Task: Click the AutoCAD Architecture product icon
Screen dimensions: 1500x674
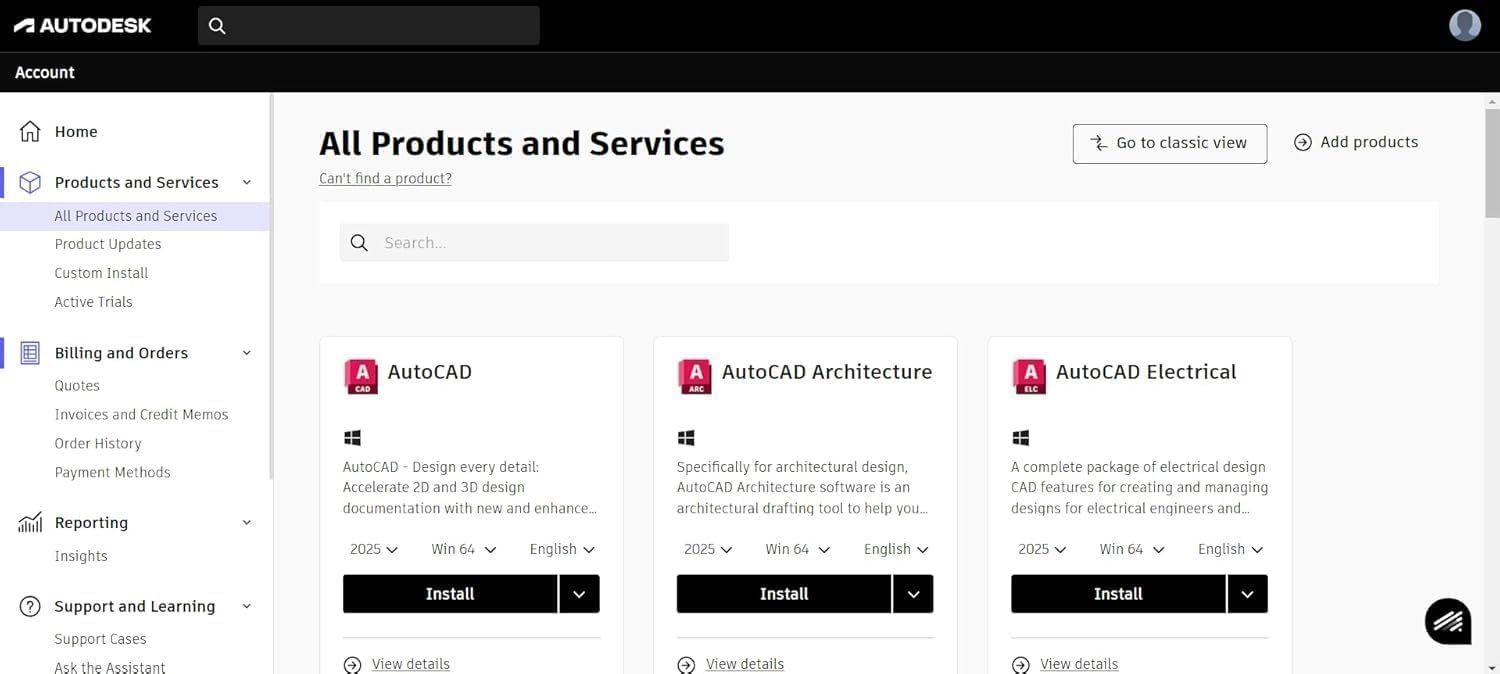Action: pos(695,376)
